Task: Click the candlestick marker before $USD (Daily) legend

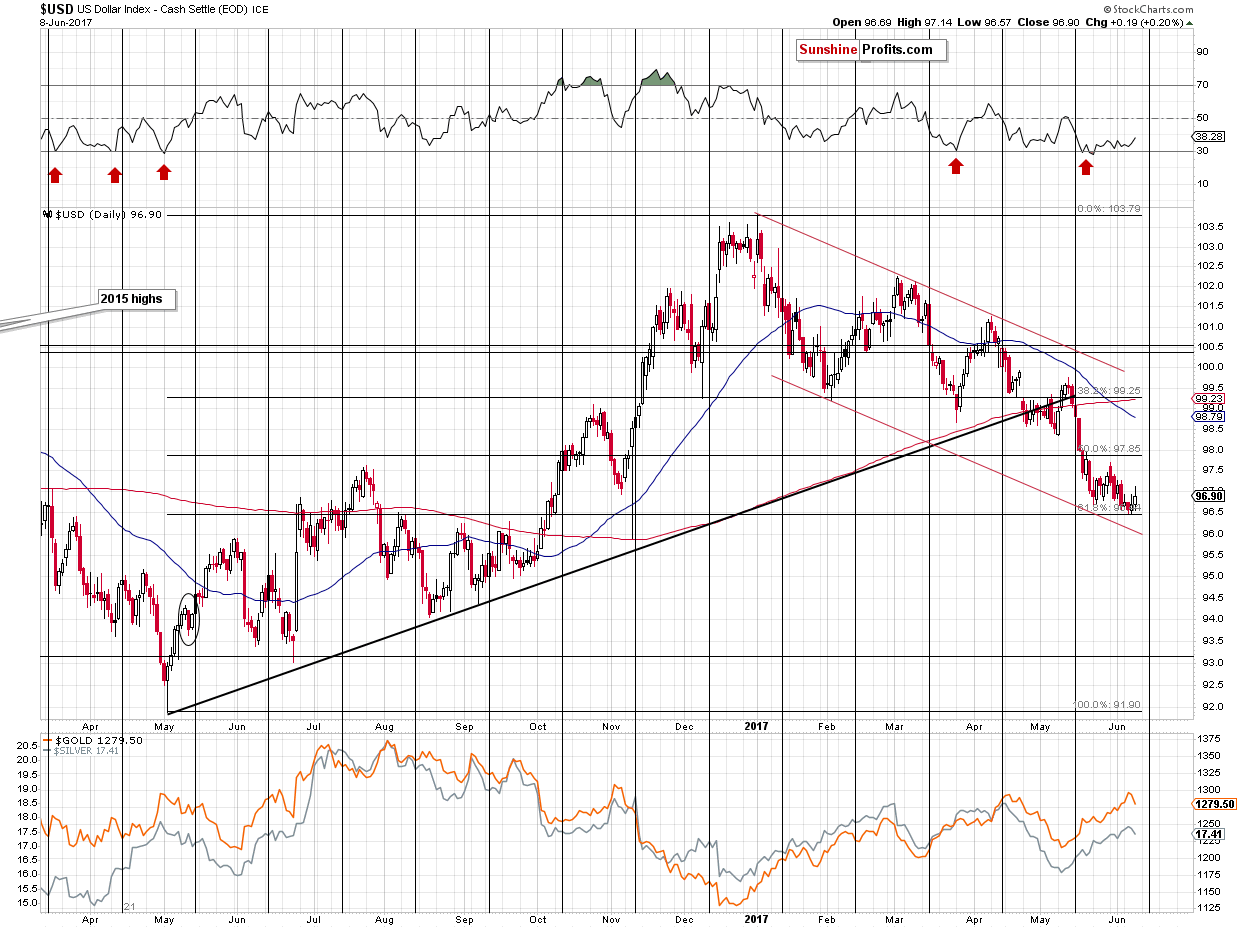Action: tap(47, 214)
